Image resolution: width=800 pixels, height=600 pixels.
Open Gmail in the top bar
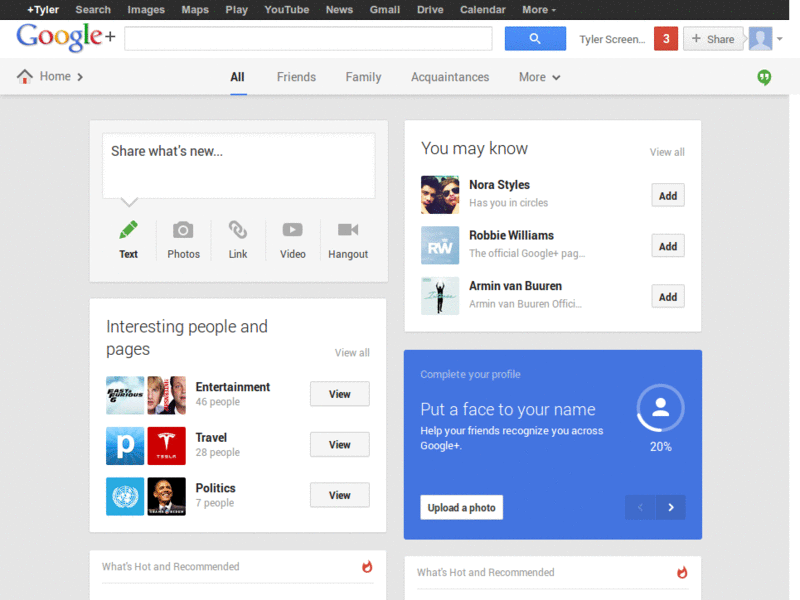tap(385, 10)
